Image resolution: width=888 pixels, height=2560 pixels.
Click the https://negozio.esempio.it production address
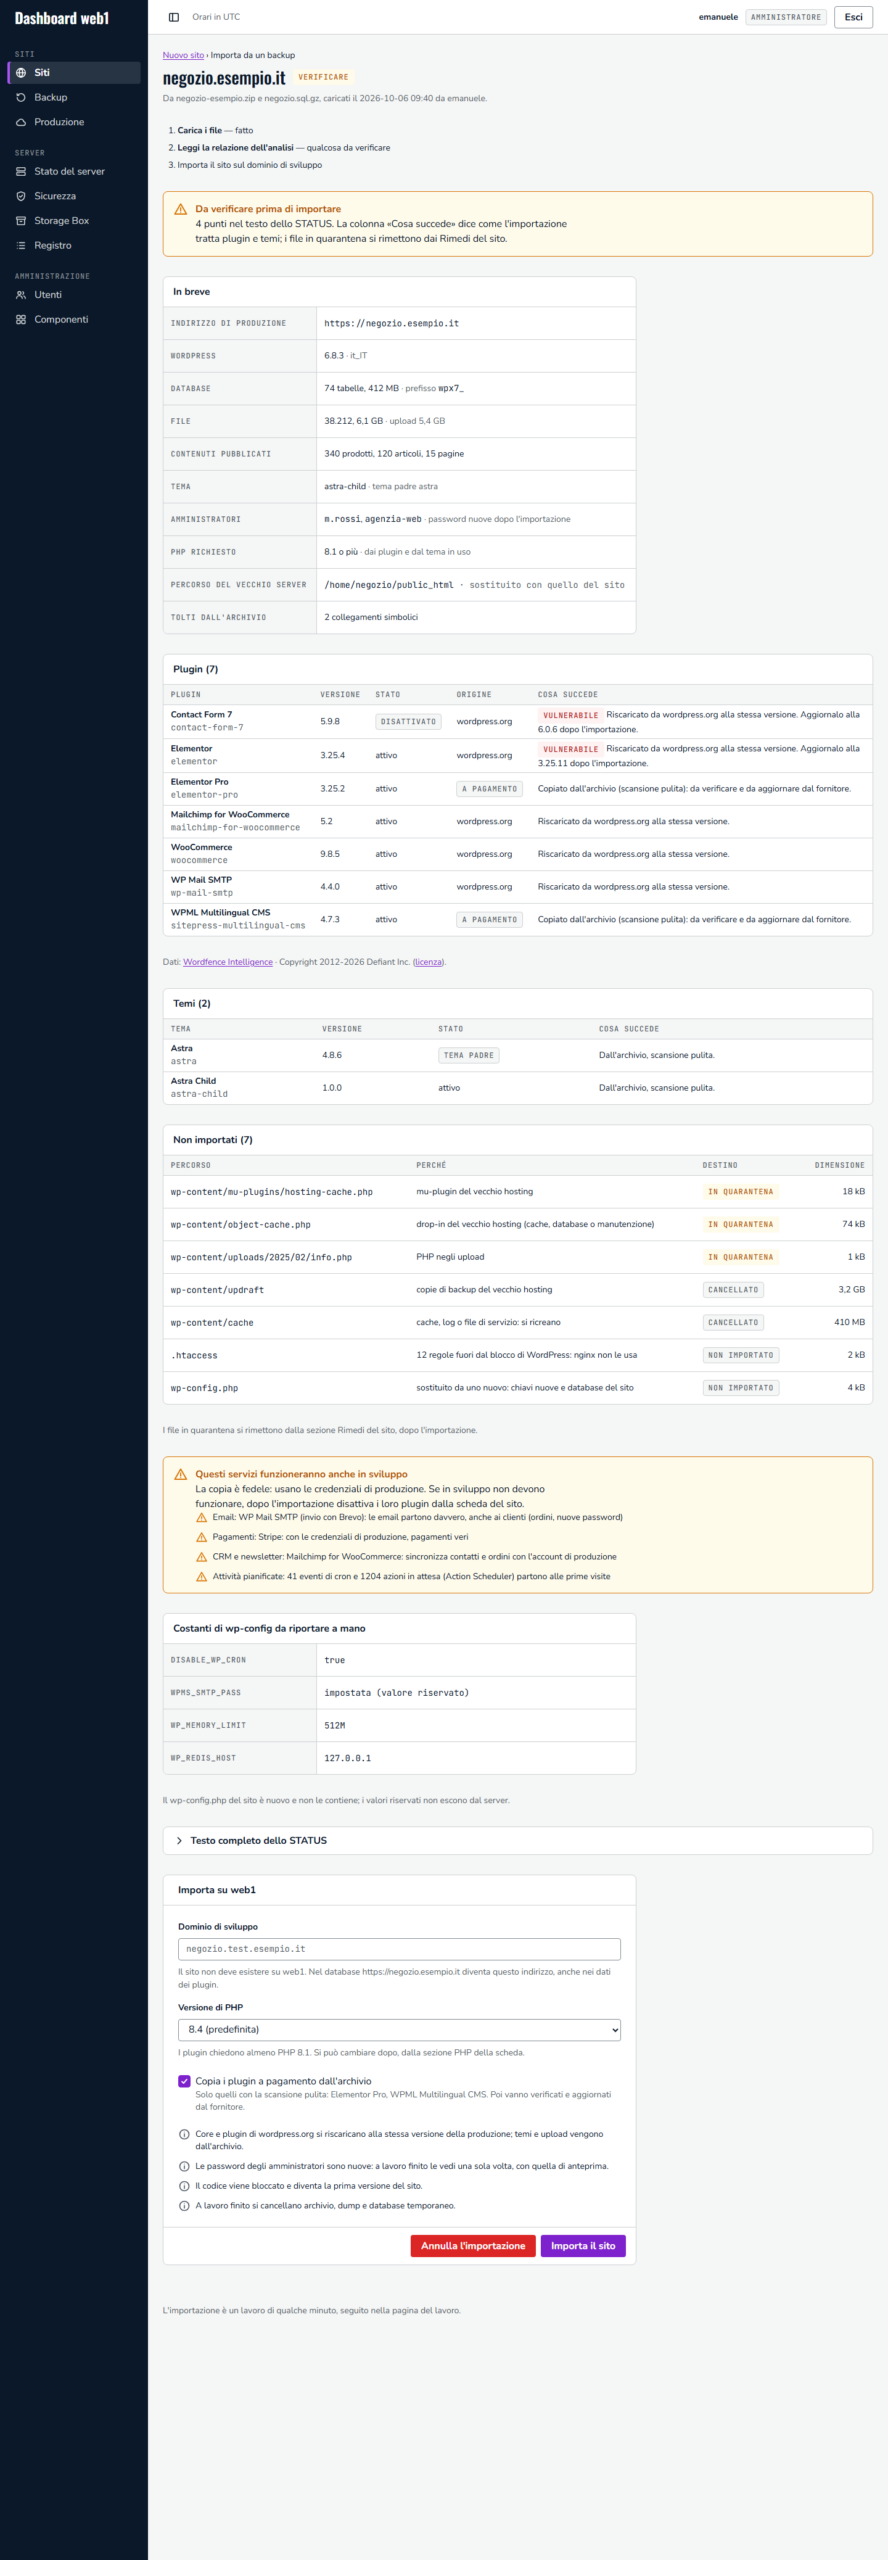coord(391,324)
